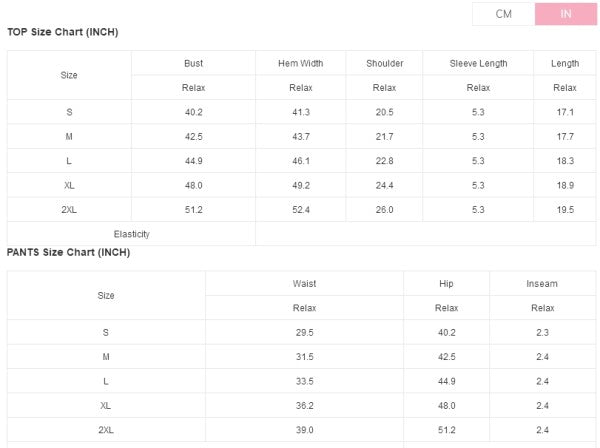Click the Elasticity row label

131,234
